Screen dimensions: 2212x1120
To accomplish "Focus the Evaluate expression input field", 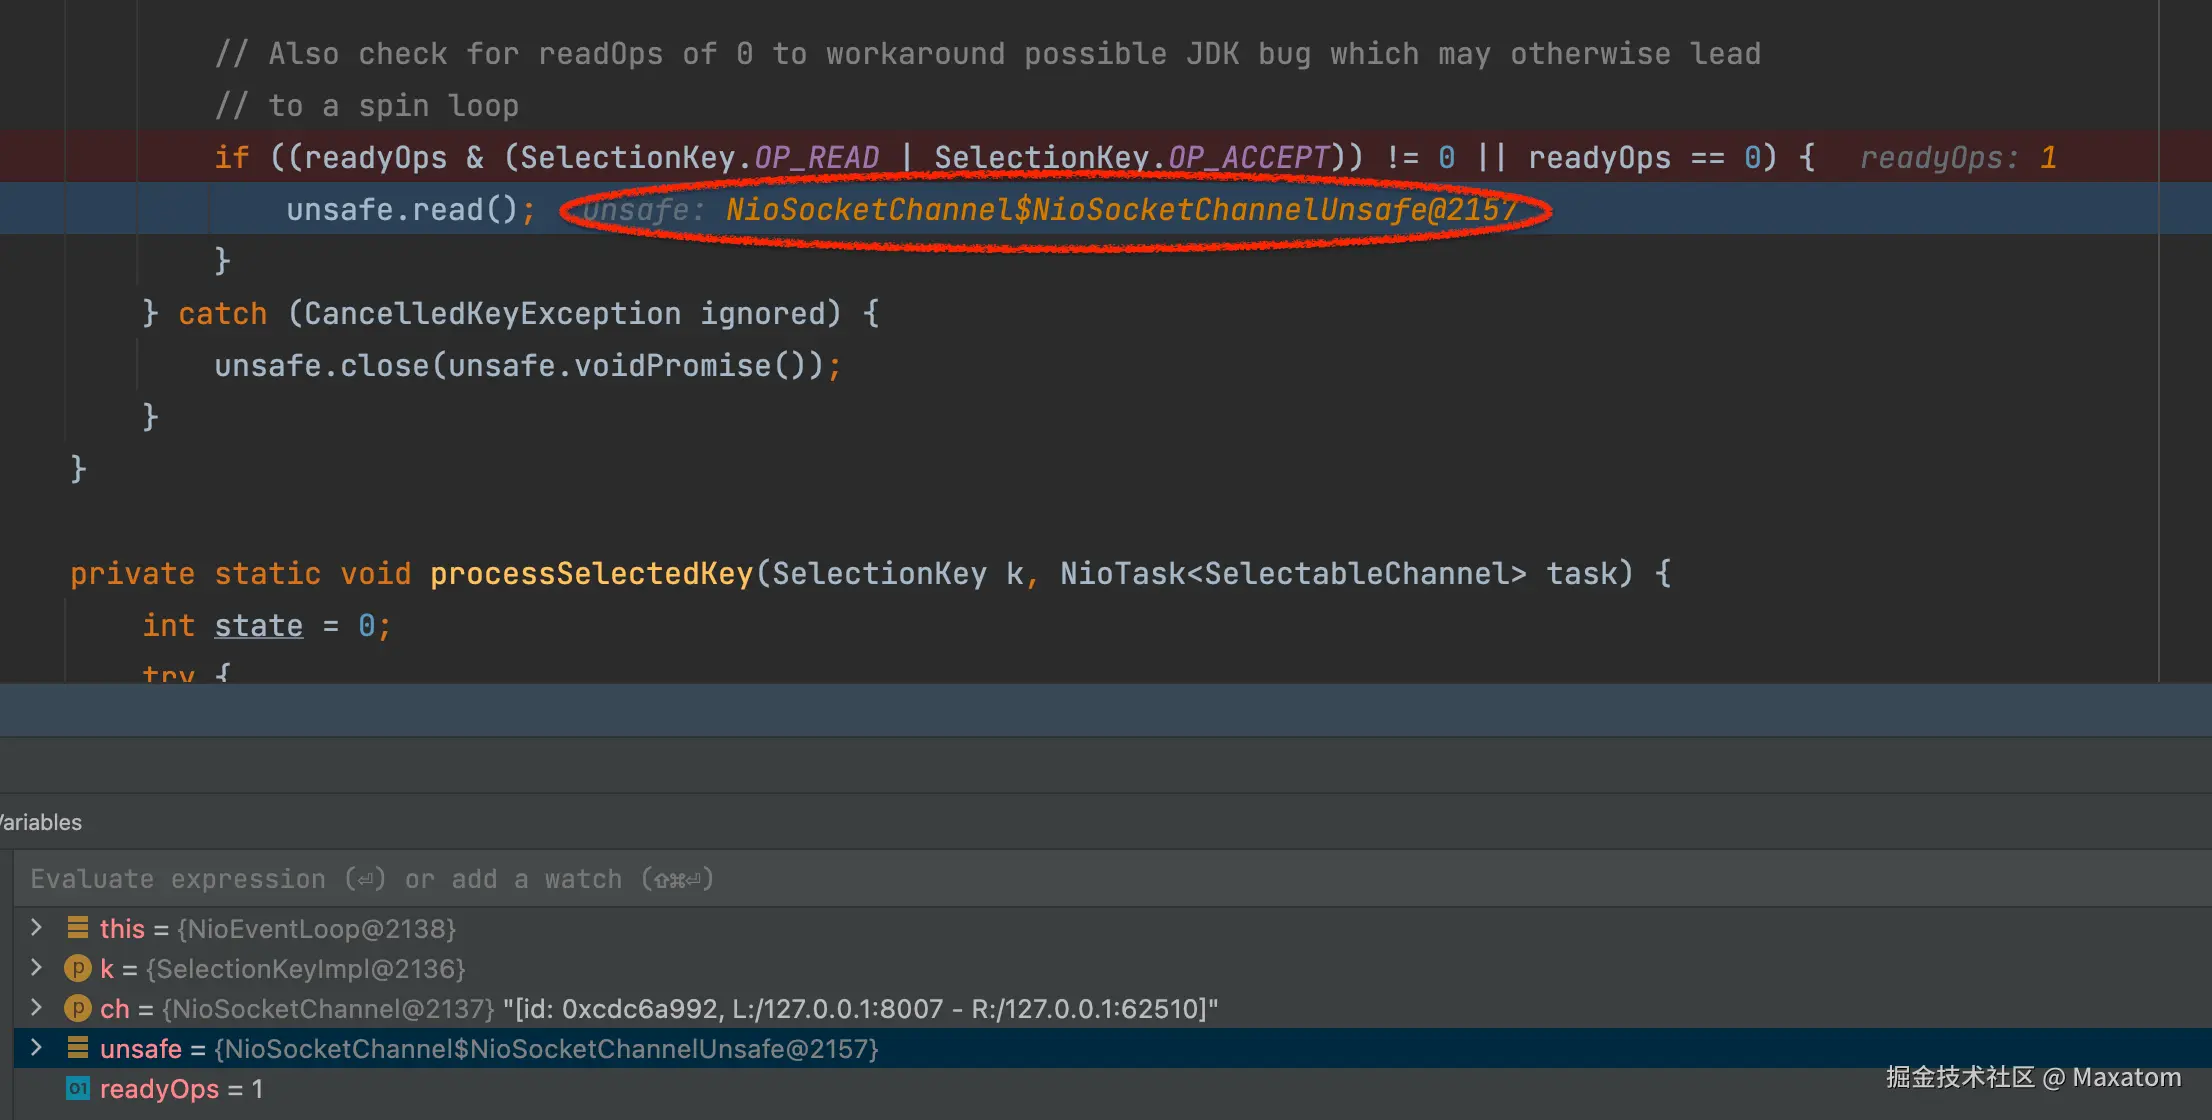I will (x=370, y=879).
